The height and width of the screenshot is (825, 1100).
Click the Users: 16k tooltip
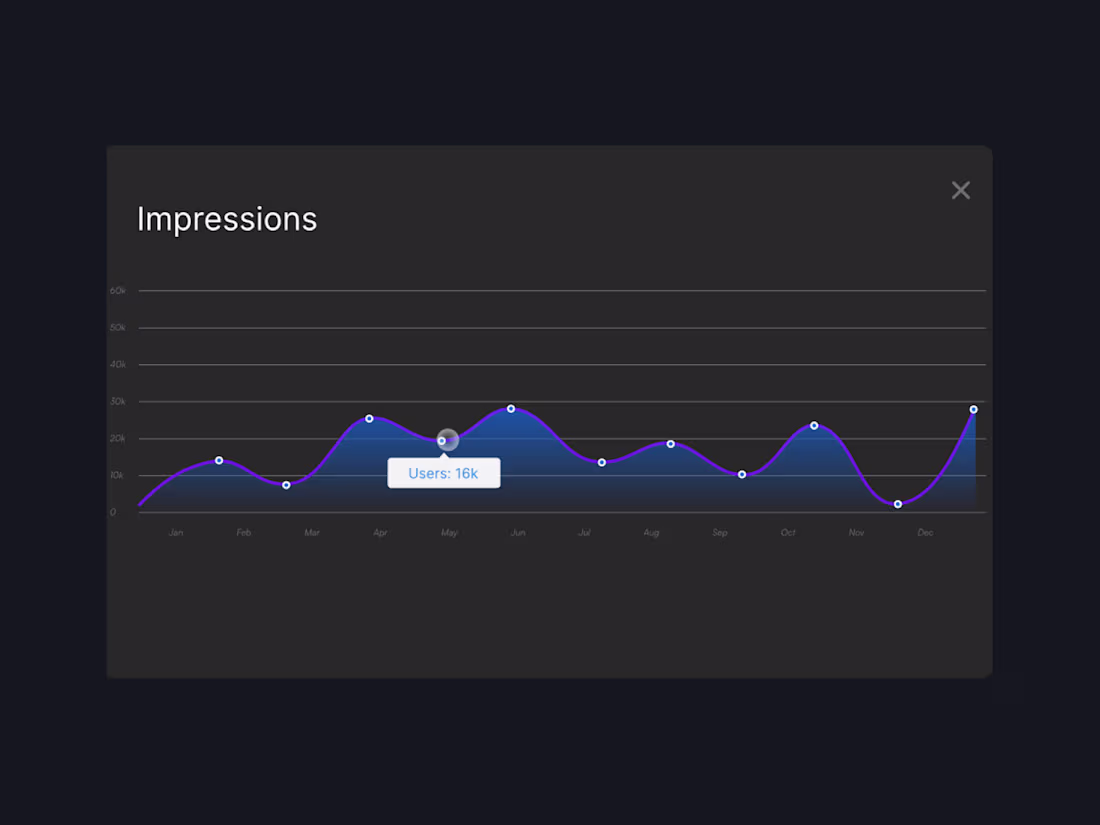point(444,472)
